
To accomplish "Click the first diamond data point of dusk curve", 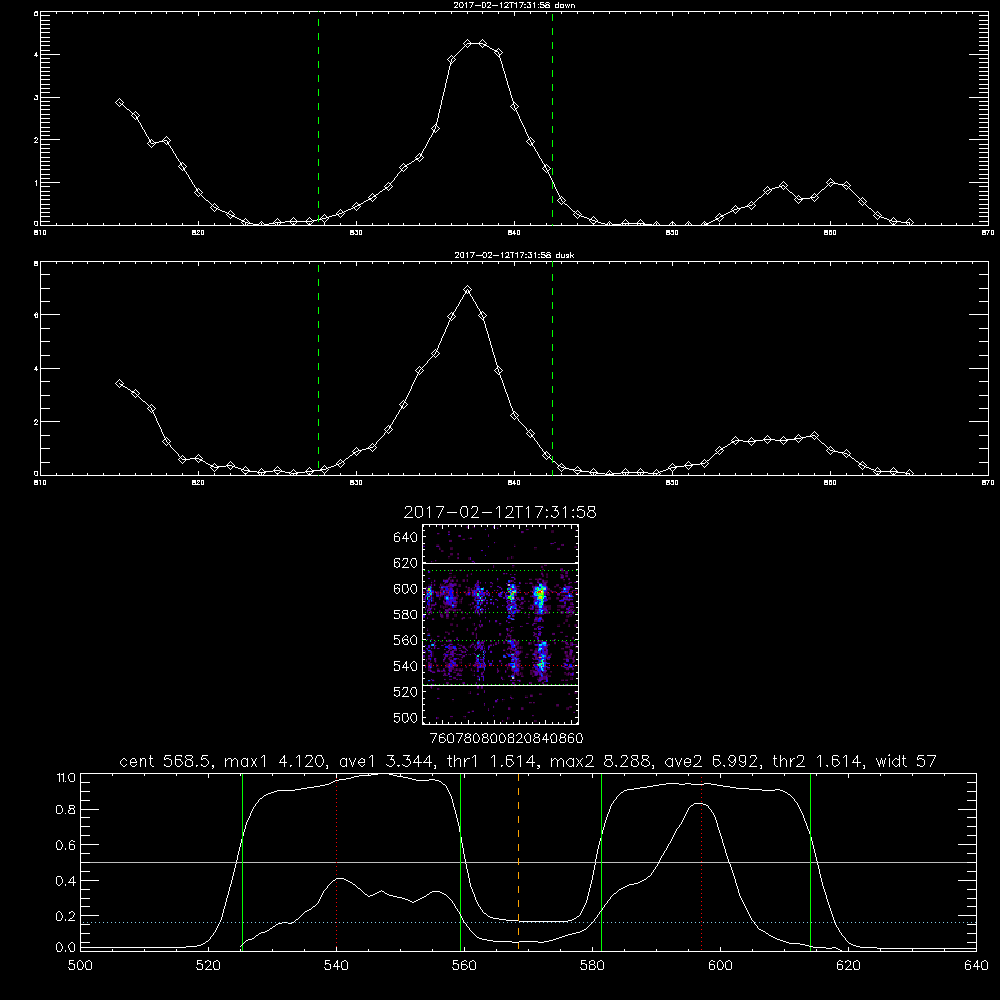I will pyautogui.click(x=119, y=383).
